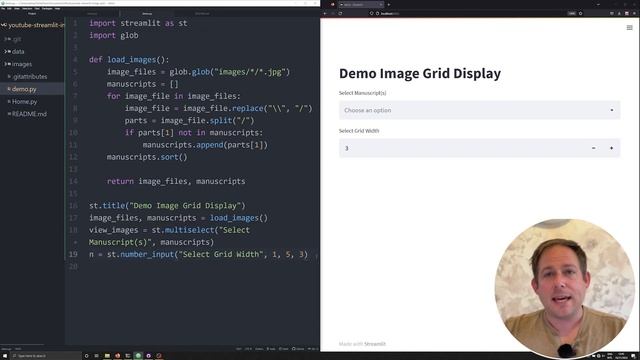Open the Atom editor taskbar icon

[138, 356]
